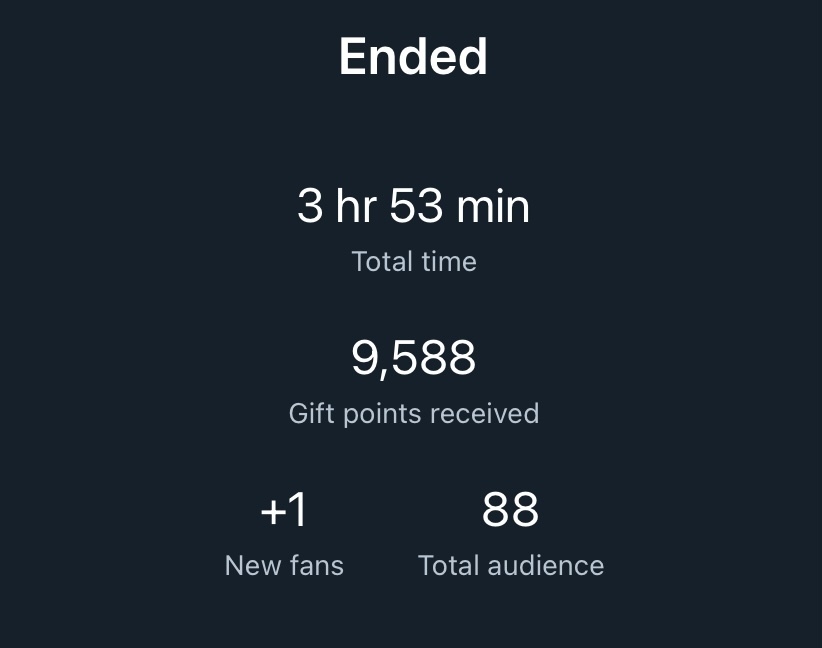View the gift points received details
The width and height of the screenshot is (822, 648).
coord(413,383)
